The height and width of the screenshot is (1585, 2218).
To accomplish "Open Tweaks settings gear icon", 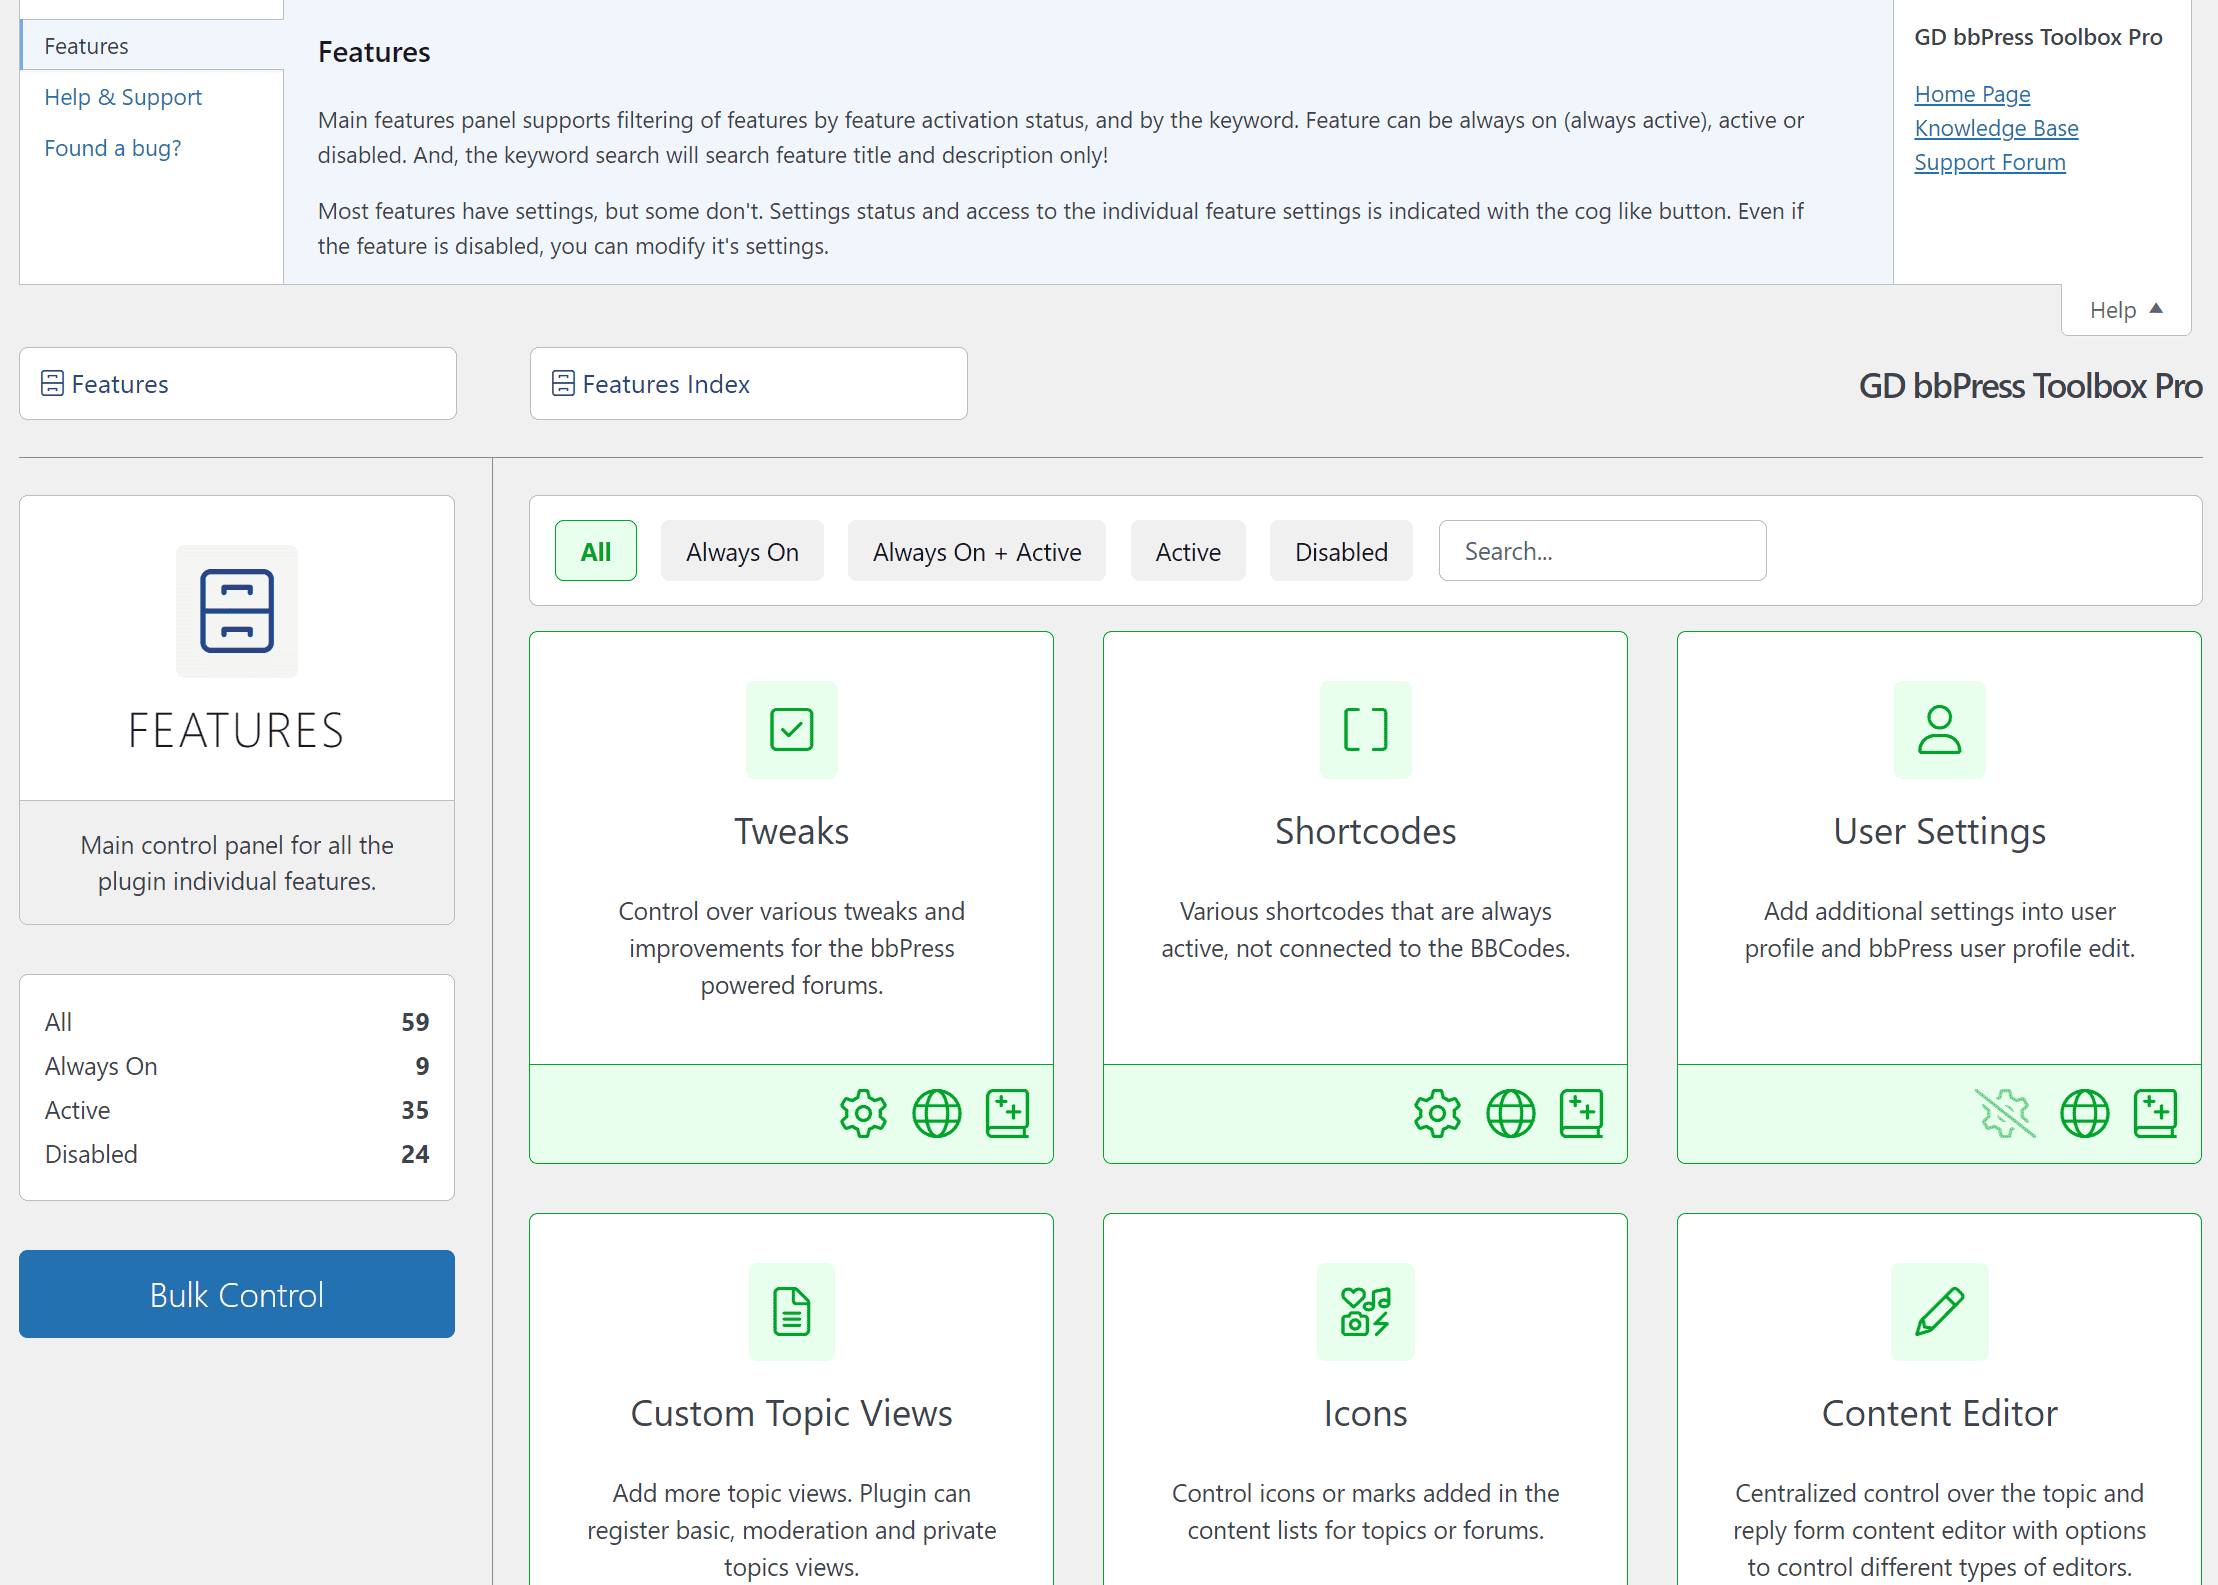I will (863, 1113).
